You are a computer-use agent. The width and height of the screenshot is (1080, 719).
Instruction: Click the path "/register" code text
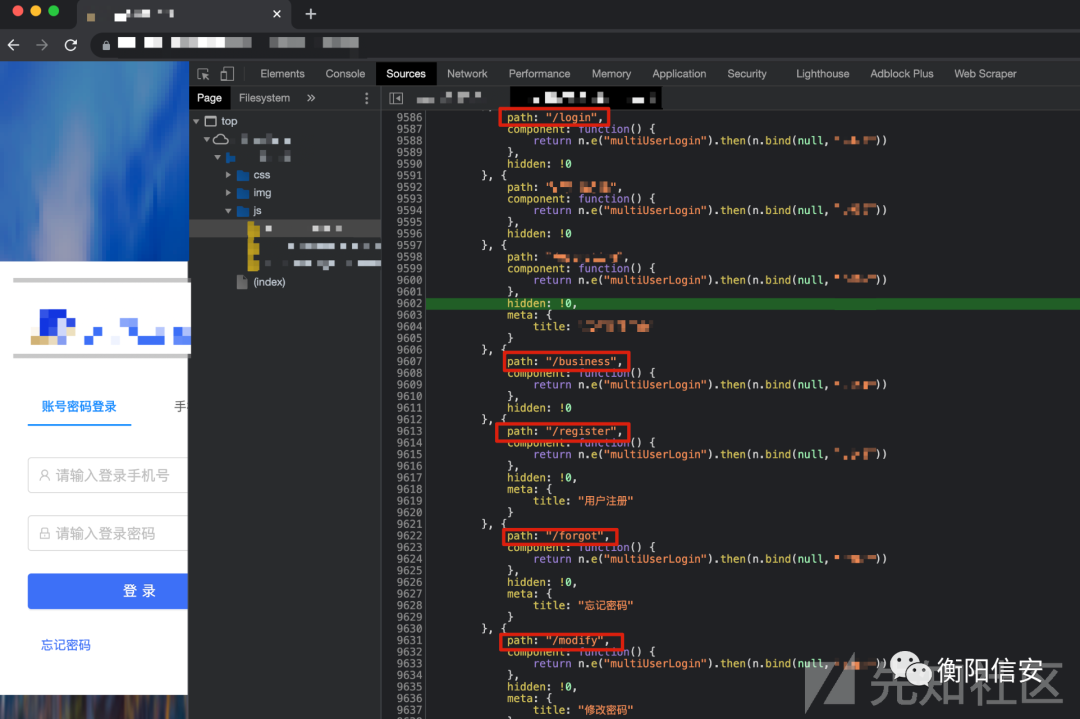point(565,431)
